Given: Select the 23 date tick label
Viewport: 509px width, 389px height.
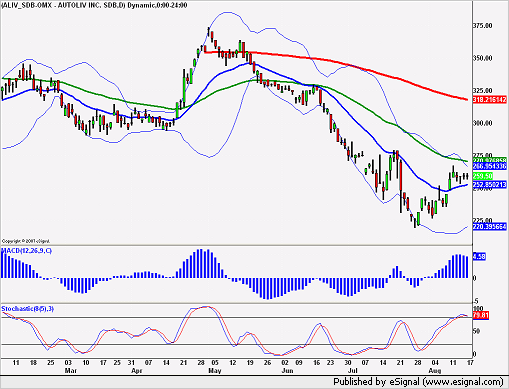Looking at the screenshot, I should click(x=330, y=362).
